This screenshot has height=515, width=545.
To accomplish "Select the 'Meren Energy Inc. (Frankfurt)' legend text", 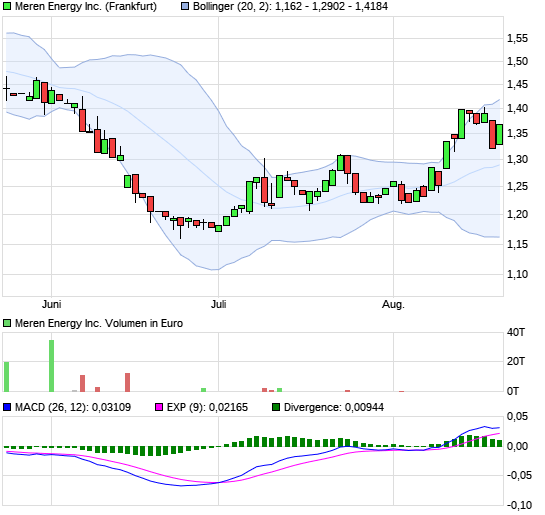I will 86,6.
